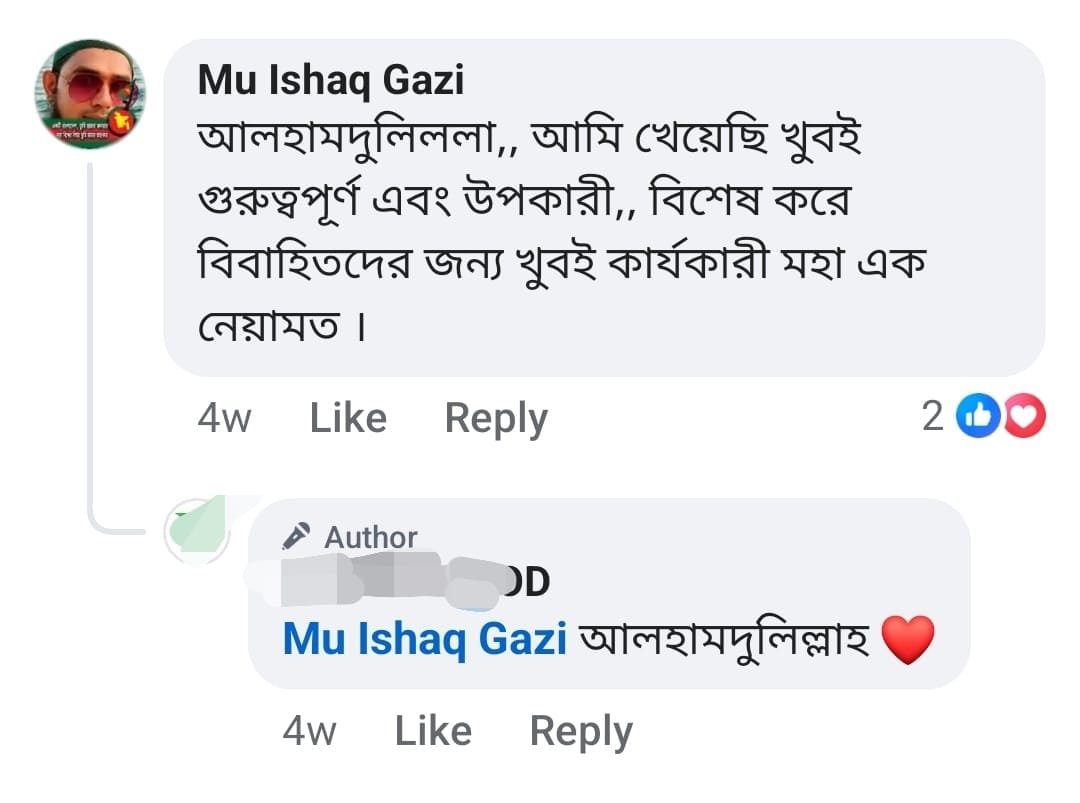This screenshot has width=1080, height=803.
Task: Reply to the author's reply
Action: click(581, 731)
